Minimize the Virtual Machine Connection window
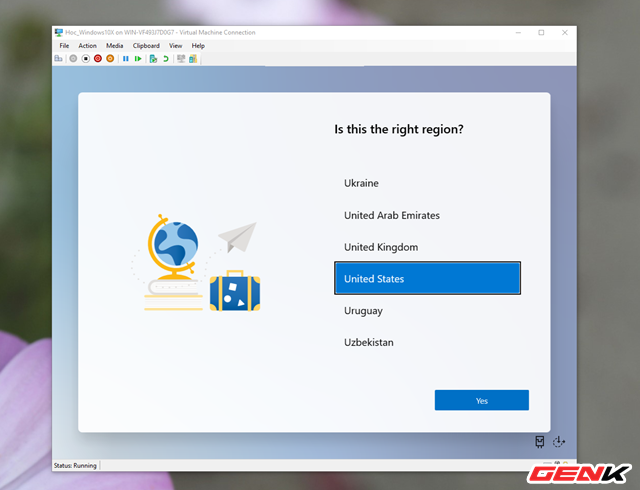The height and width of the screenshot is (490, 640). pyautogui.click(x=518, y=33)
